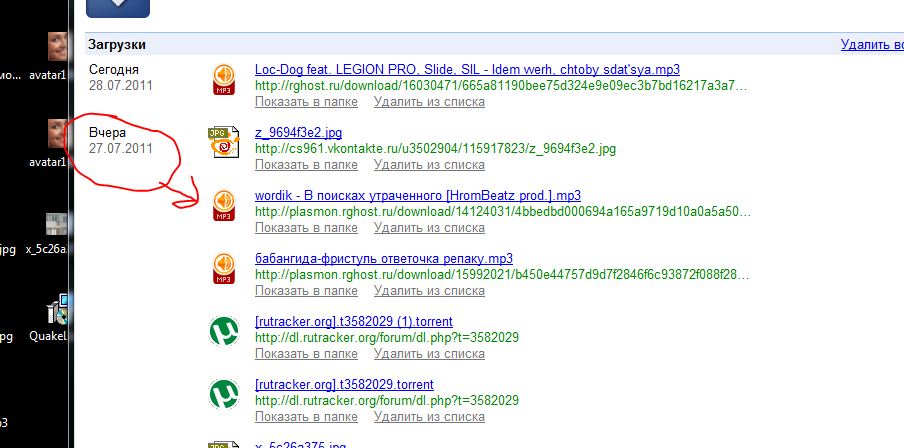Open the z_9694f3e2.jpg file link
Viewport: 904px width, 448px height.
pos(298,133)
